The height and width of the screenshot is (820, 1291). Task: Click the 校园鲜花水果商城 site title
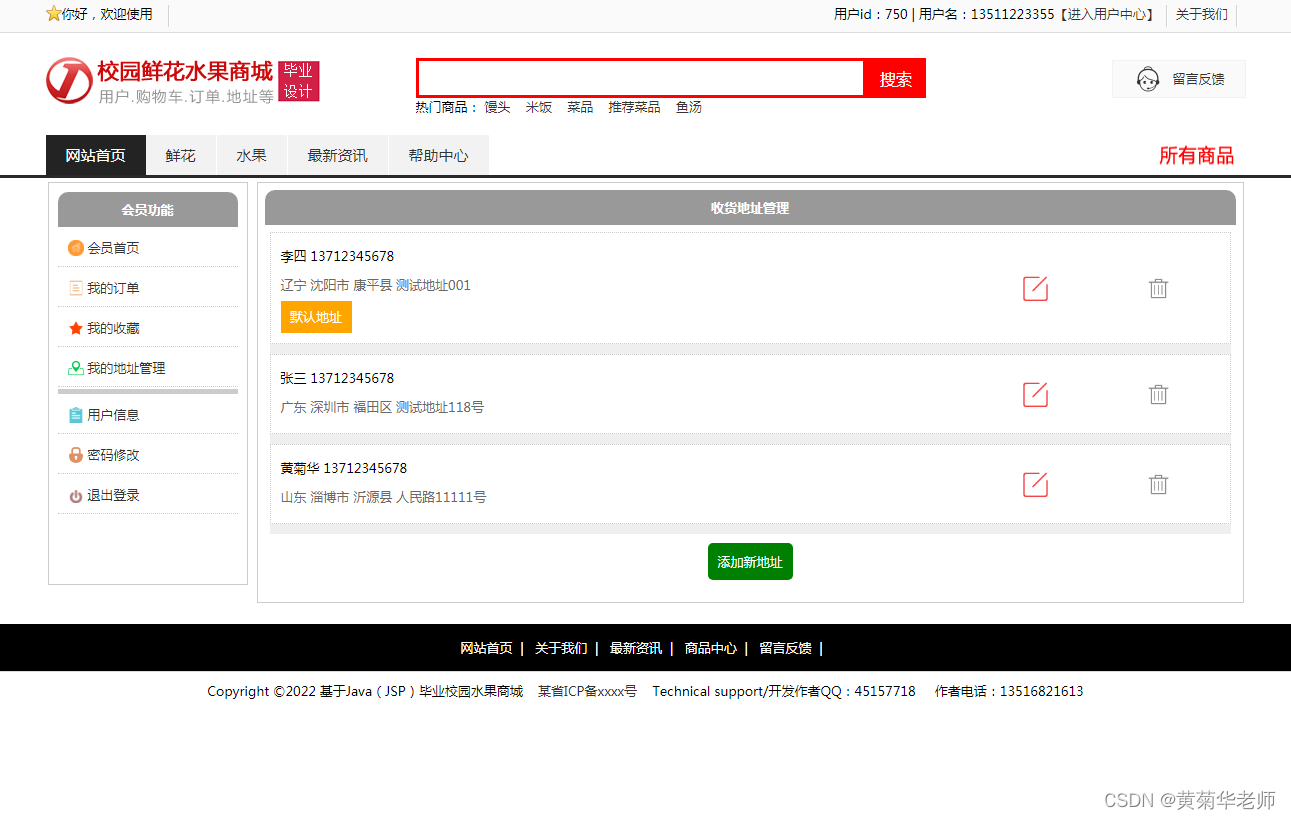click(185, 71)
